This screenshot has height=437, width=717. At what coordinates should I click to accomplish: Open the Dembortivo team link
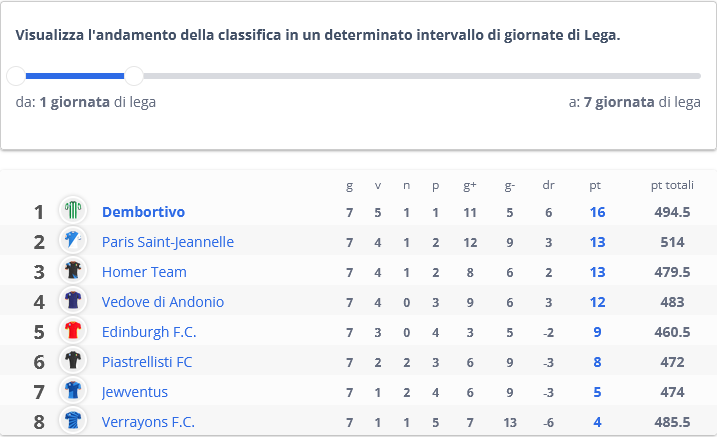pyautogui.click(x=143, y=212)
